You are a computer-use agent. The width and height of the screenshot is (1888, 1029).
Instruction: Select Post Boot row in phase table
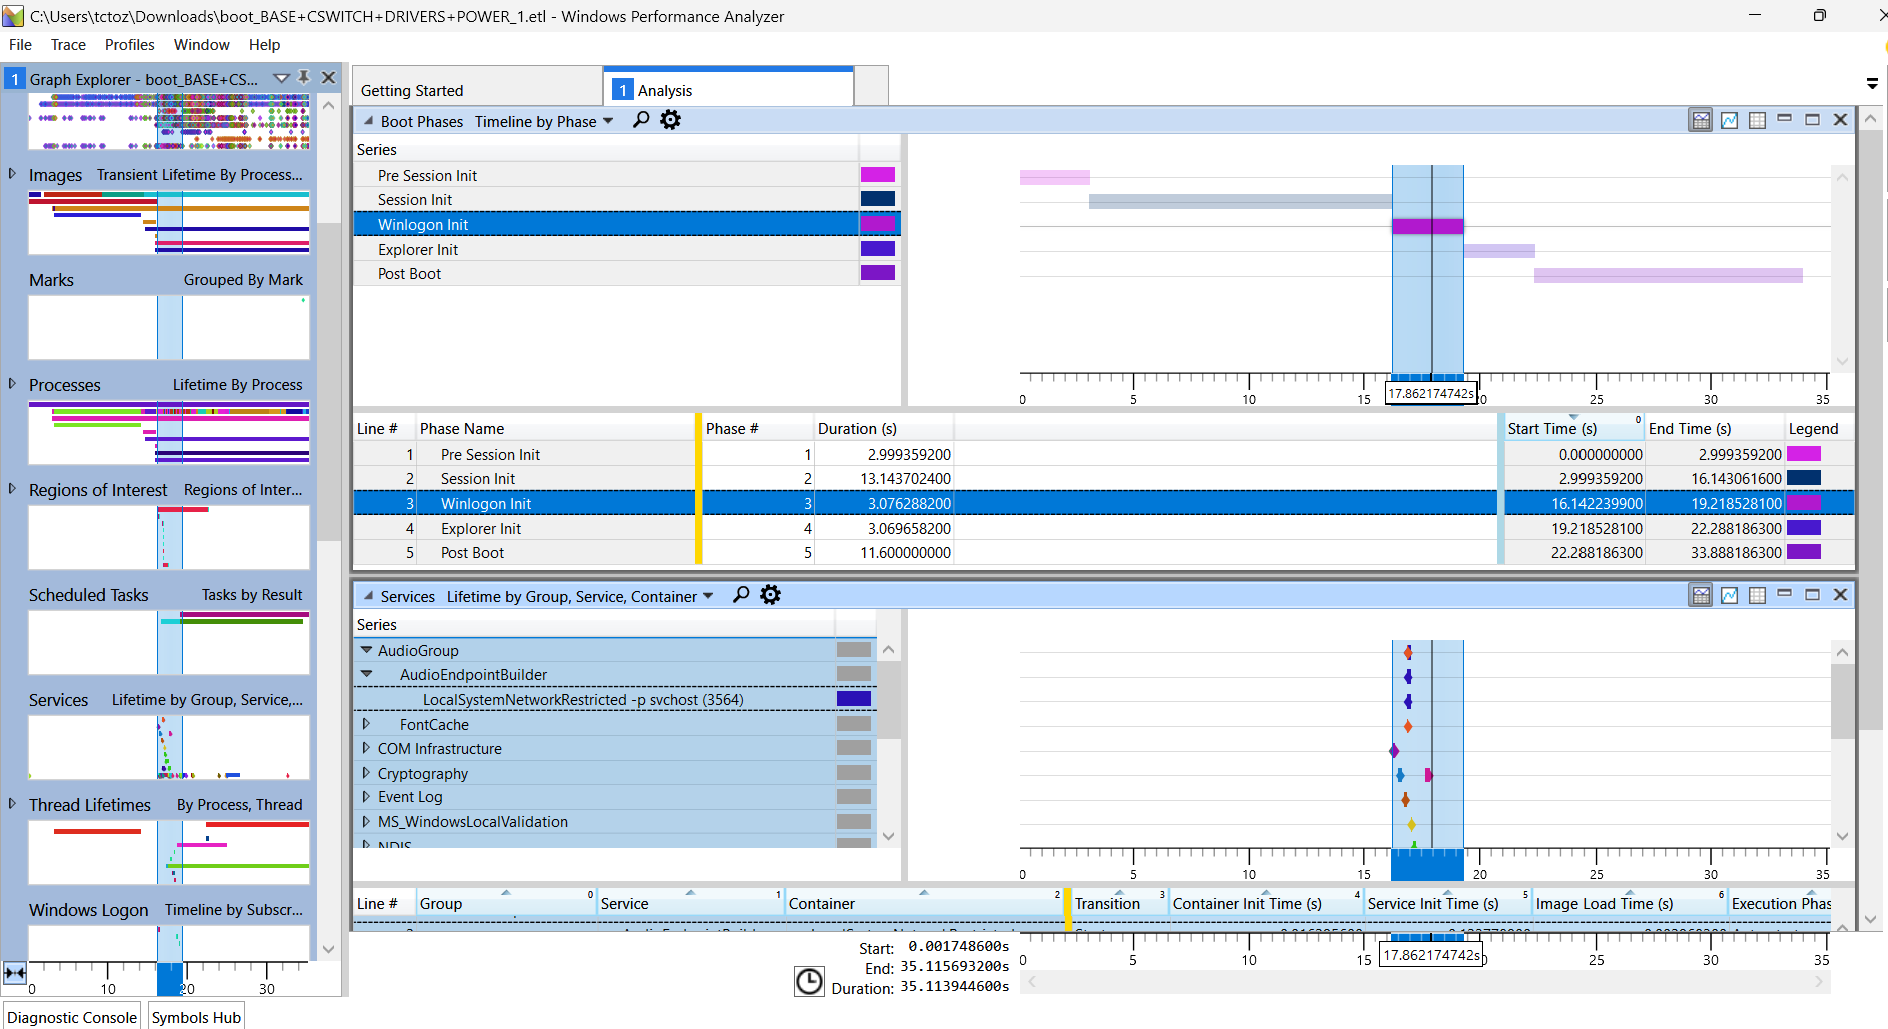tap(1104, 553)
